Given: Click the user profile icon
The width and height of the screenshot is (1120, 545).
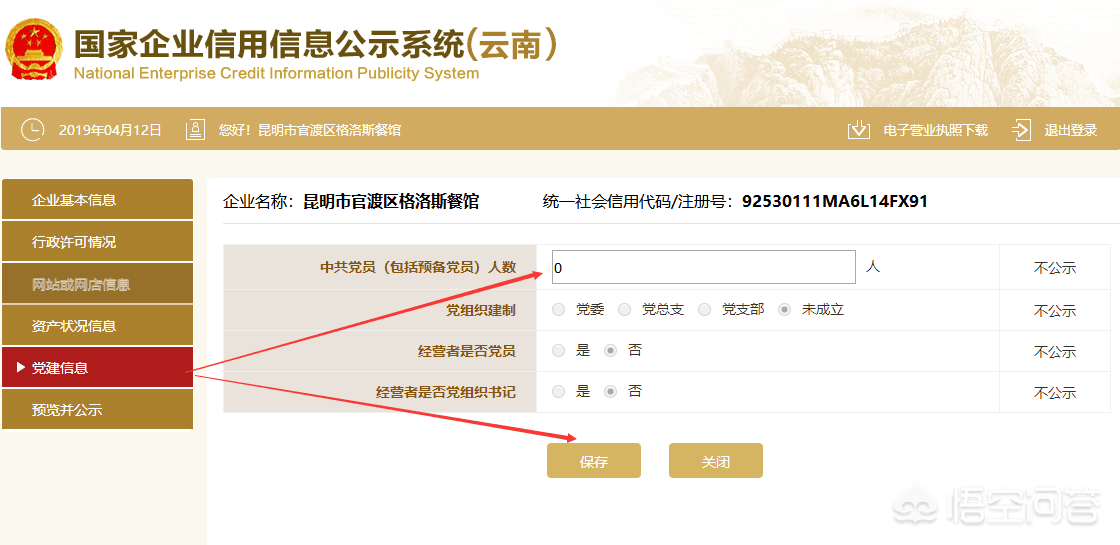Looking at the screenshot, I should [x=195, y=129].
